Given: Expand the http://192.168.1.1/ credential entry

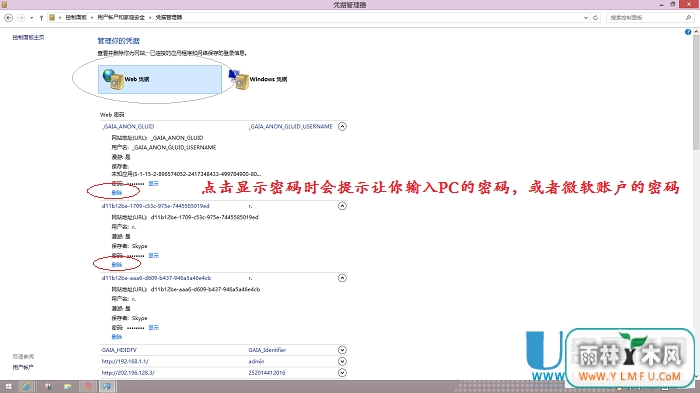Looking at the screenshot, I should pos(342,361).
